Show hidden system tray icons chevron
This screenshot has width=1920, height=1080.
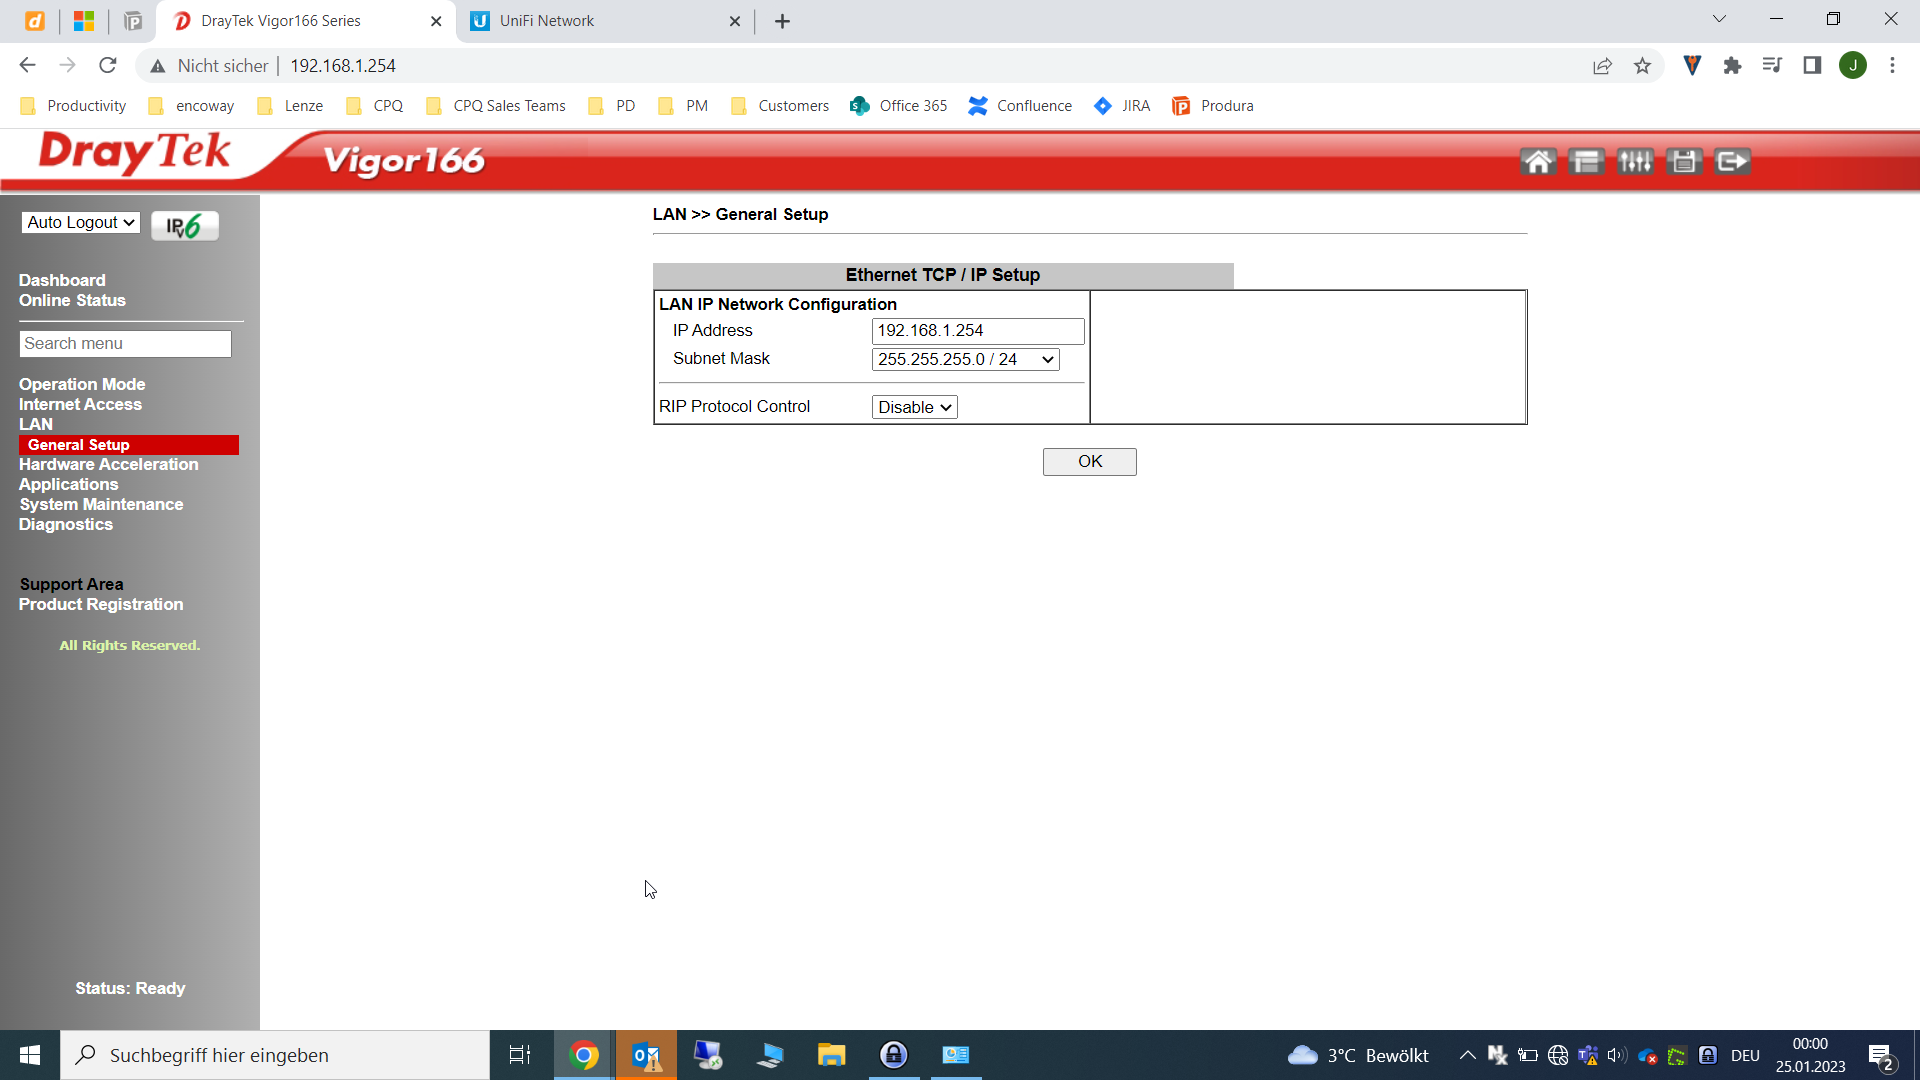tap(1467, 1055)
